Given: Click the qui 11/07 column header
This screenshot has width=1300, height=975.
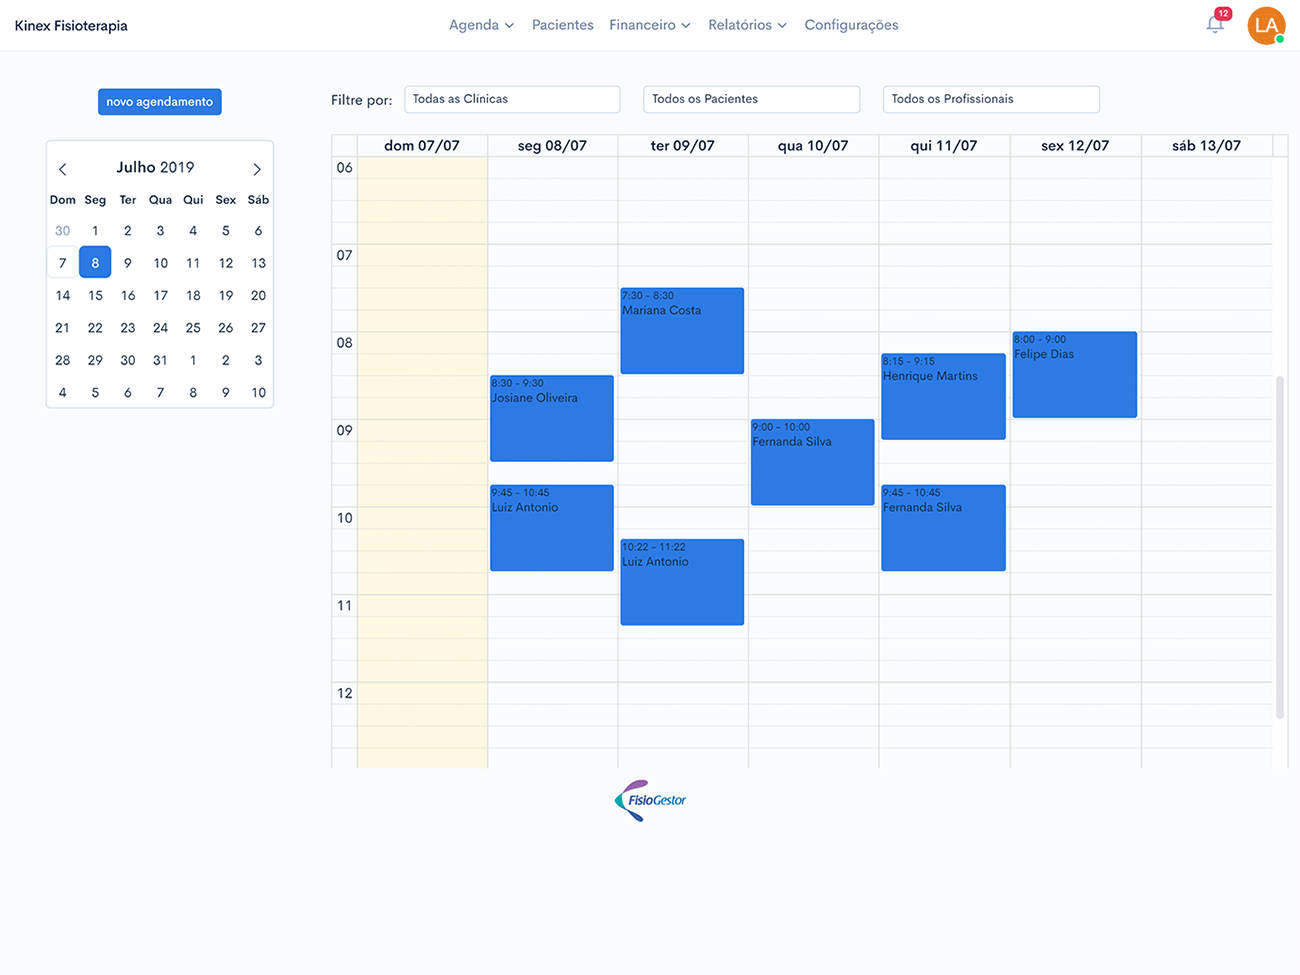Looking at the screenshot, I should (x=944, y=146).
